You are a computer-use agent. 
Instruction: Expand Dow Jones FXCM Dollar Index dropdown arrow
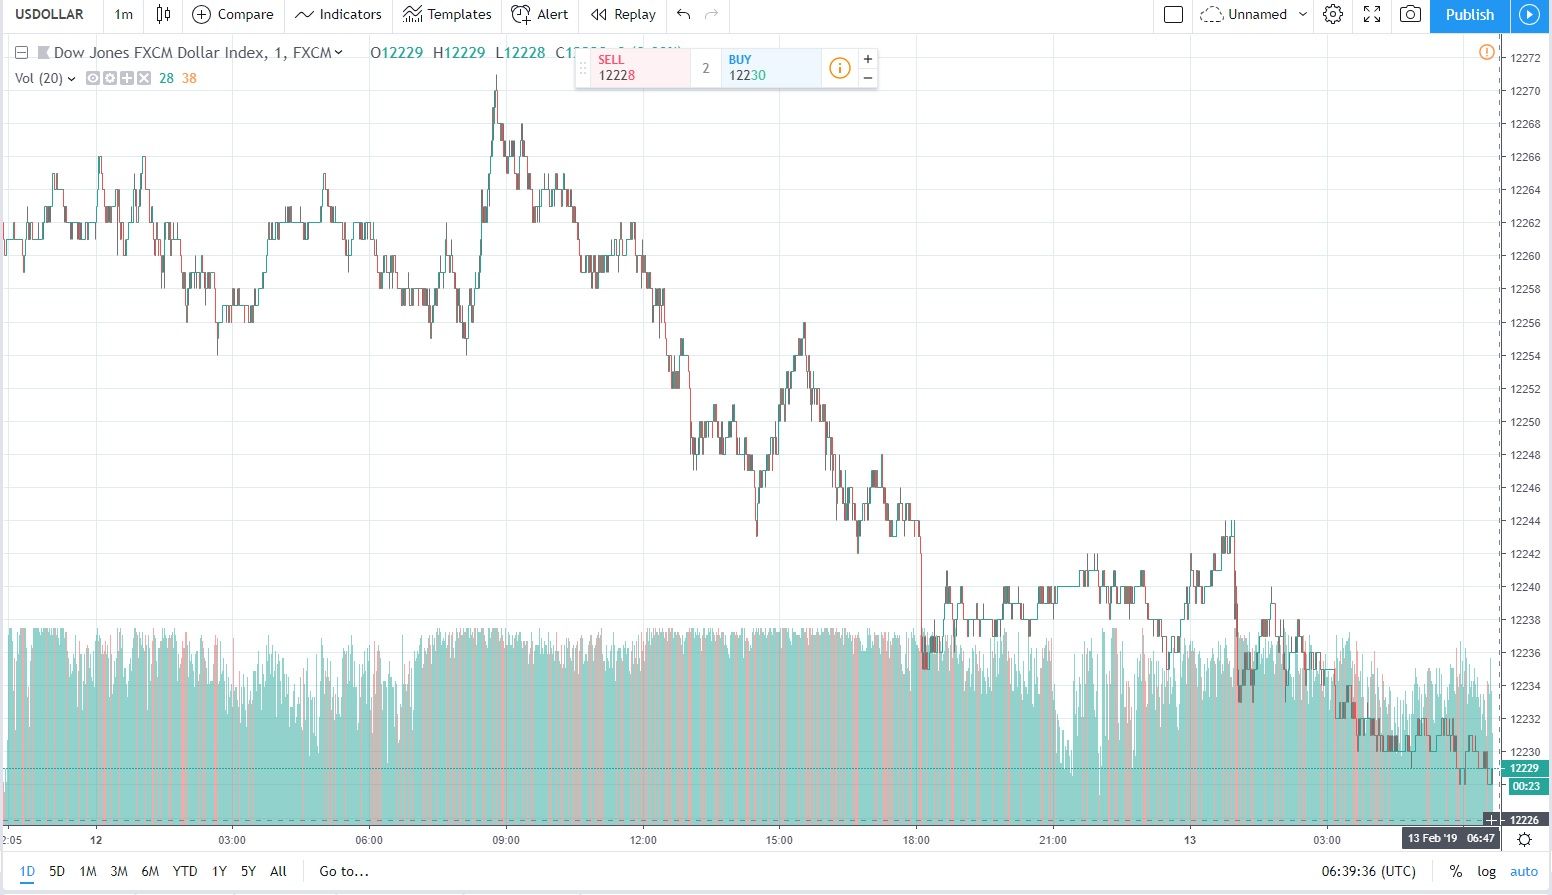[x=339, y=52]
